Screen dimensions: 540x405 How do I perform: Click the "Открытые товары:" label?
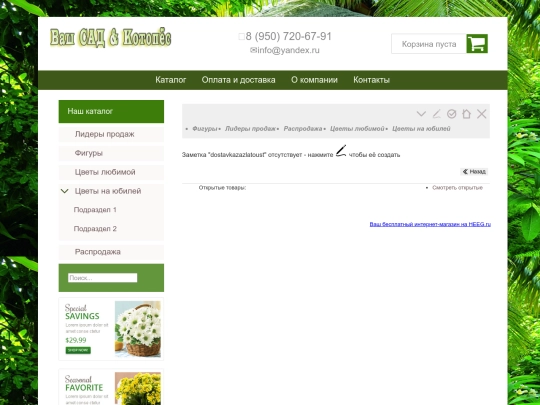tap(222, 188)
